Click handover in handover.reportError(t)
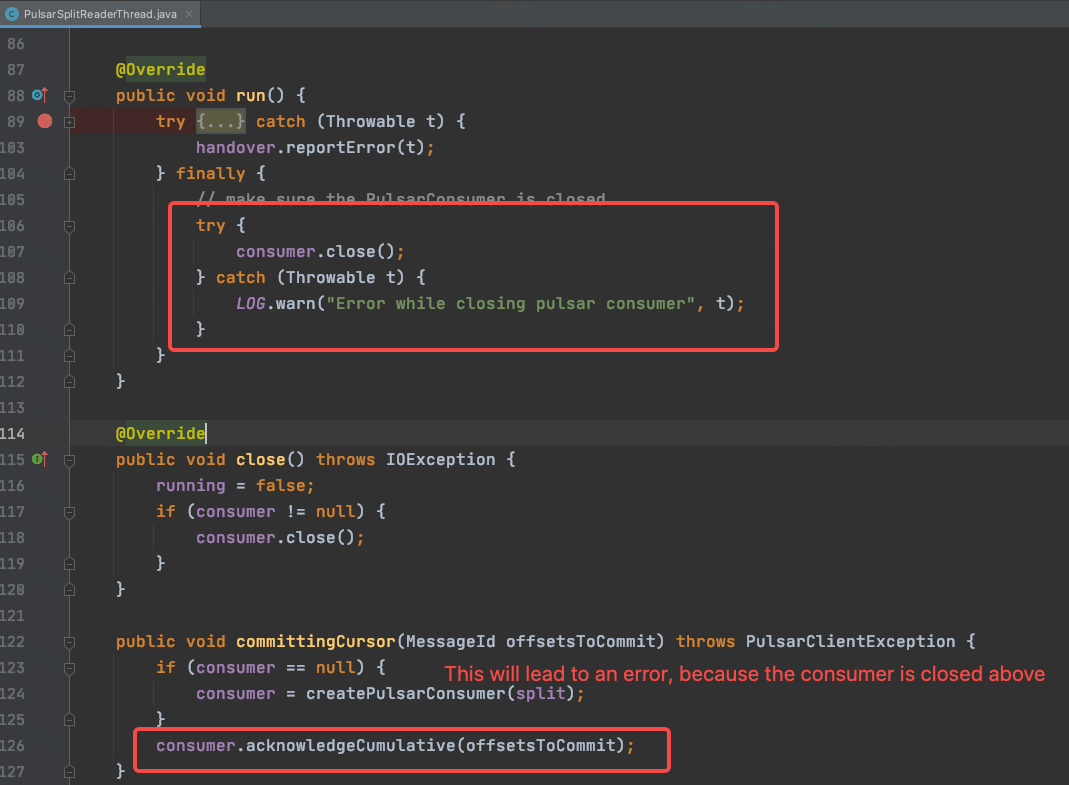This screenshot has height=785, width=1069. 236,147
